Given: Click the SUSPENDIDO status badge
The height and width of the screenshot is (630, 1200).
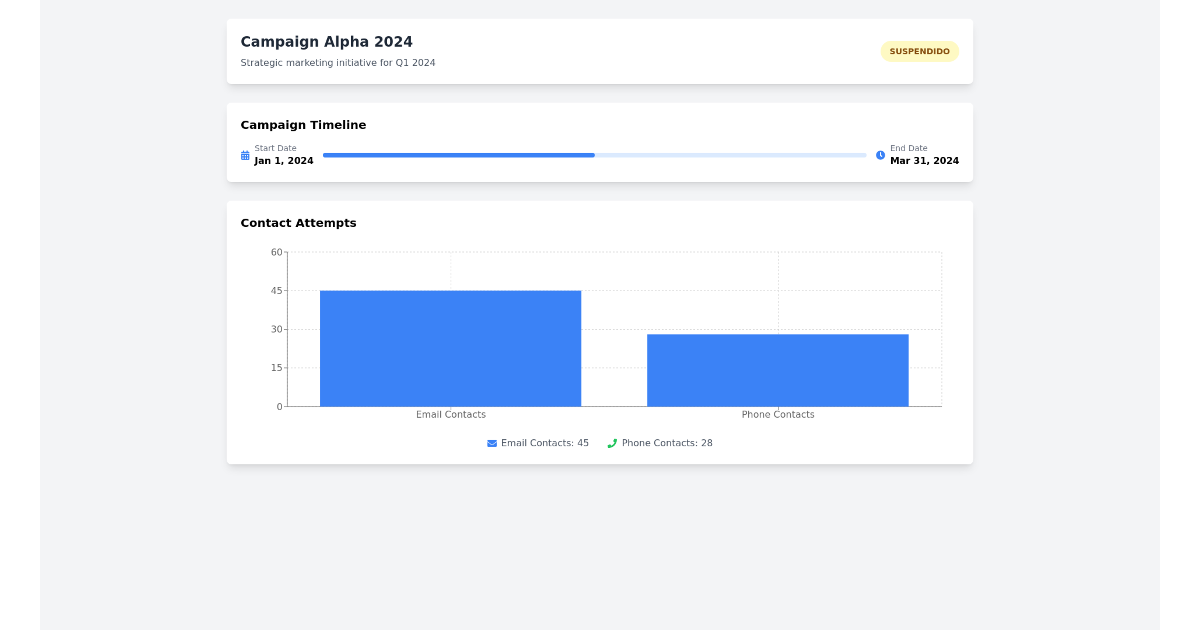Looking at the screenshot, I should click(919, 51).
